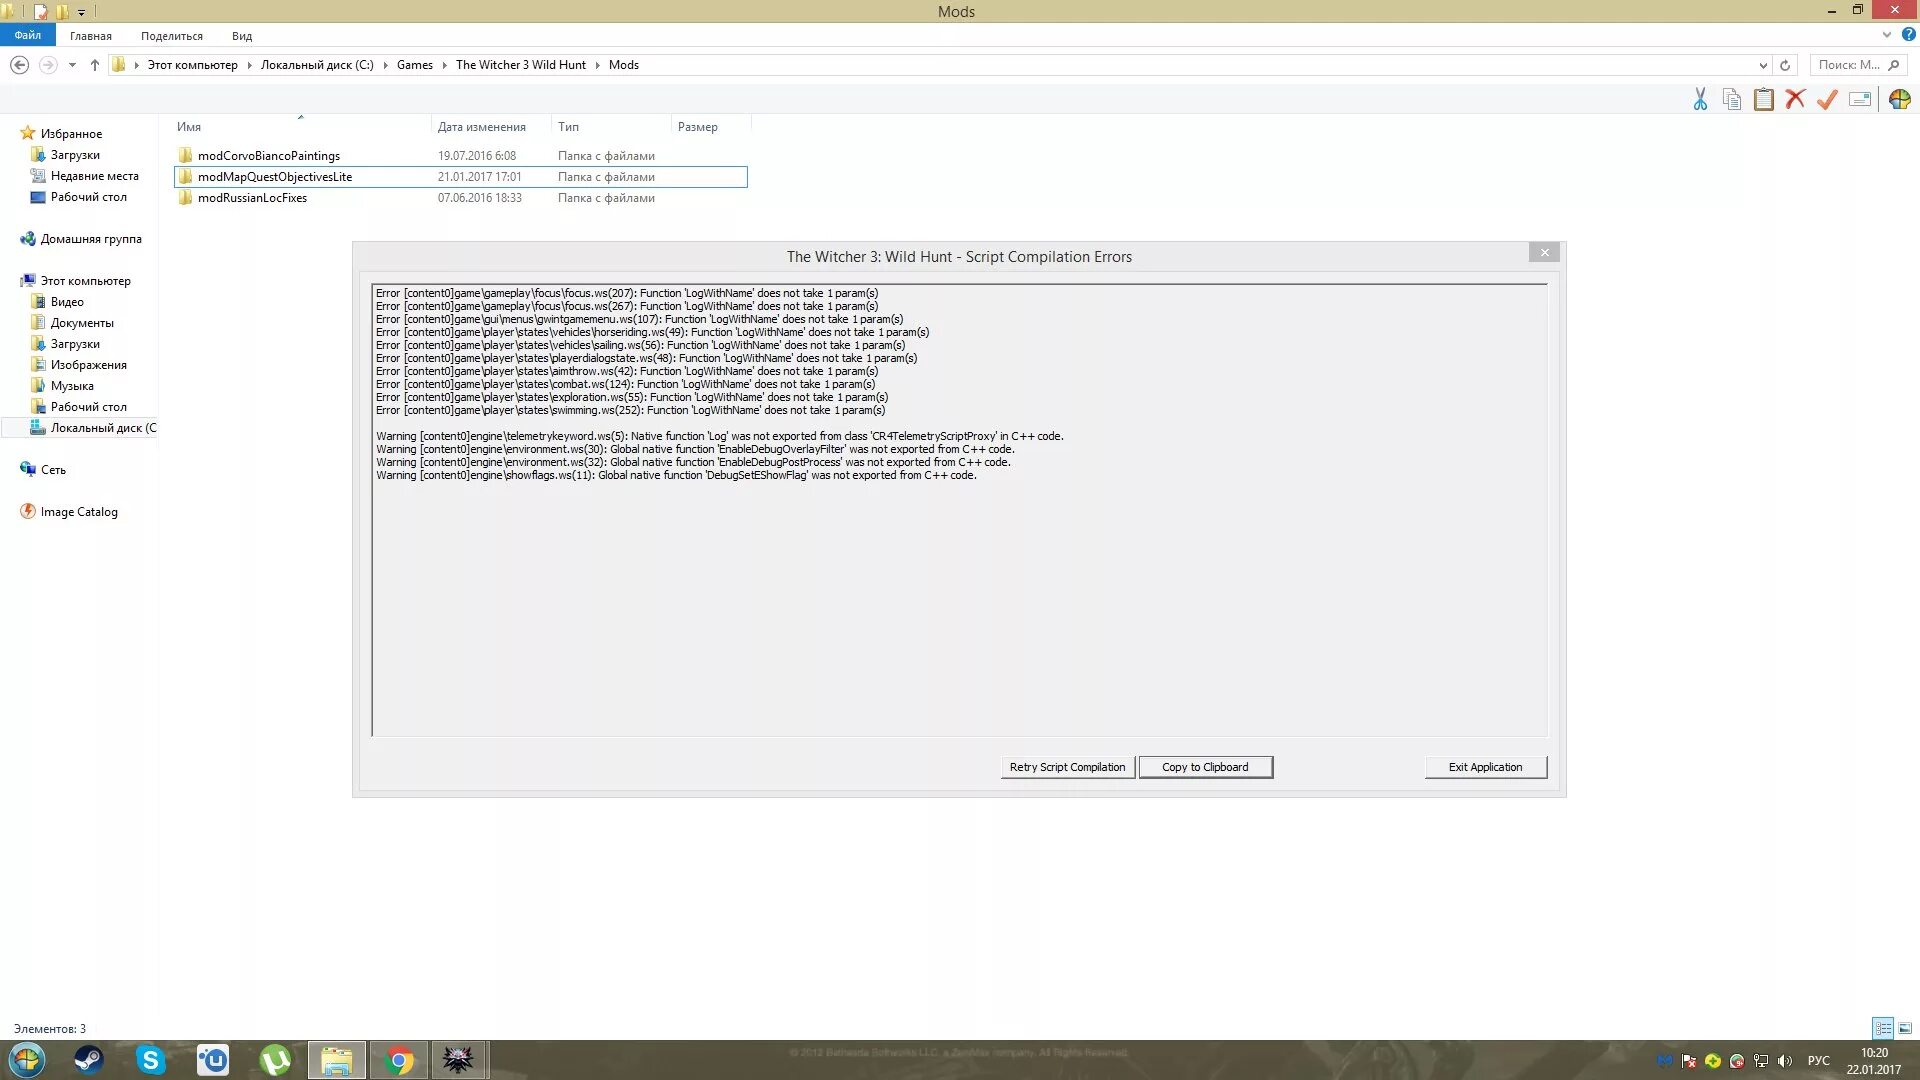
Task: Open the Skype application in taskbar
Action: (x=150, y=1059)
